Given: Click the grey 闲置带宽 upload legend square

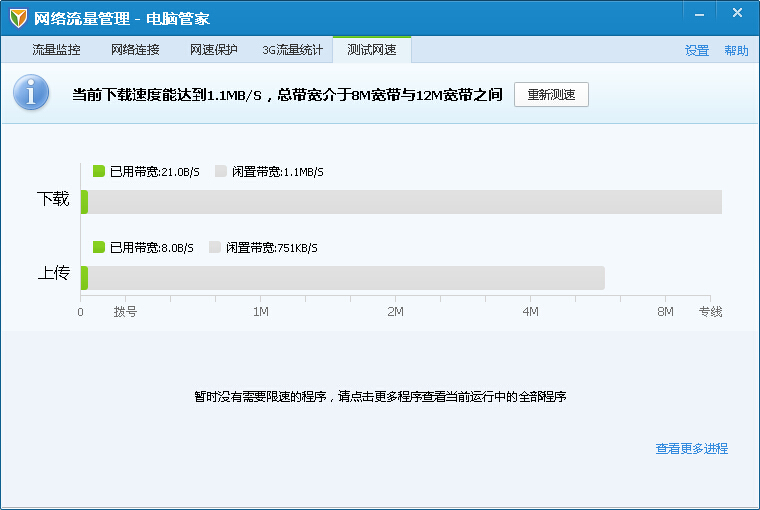Looking at the screenshot, I should tap(215, 247).
